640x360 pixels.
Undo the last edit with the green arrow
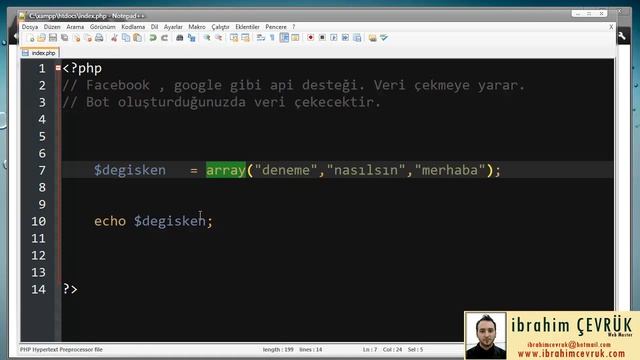[x=153, y=38]
